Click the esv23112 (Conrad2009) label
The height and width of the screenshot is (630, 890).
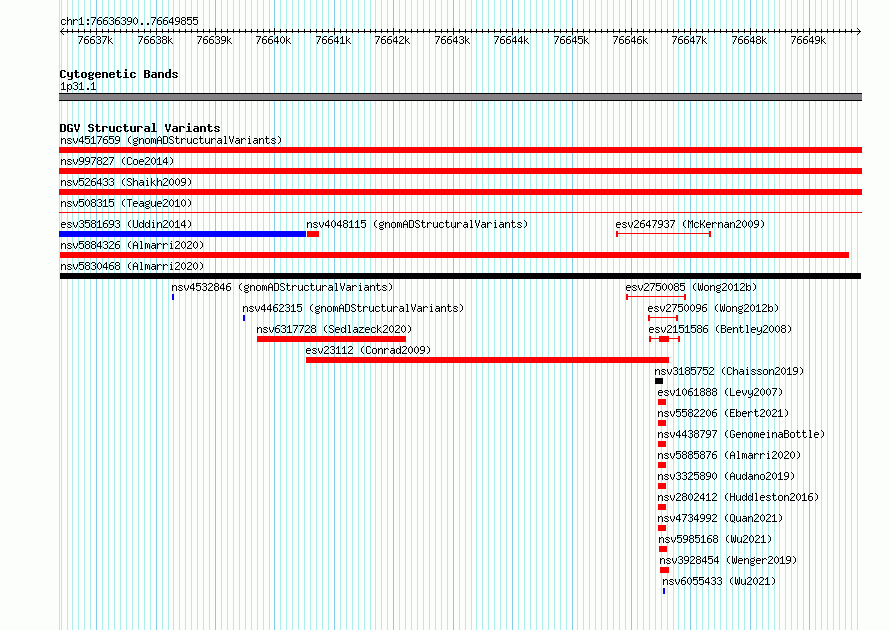click(368, 350)
